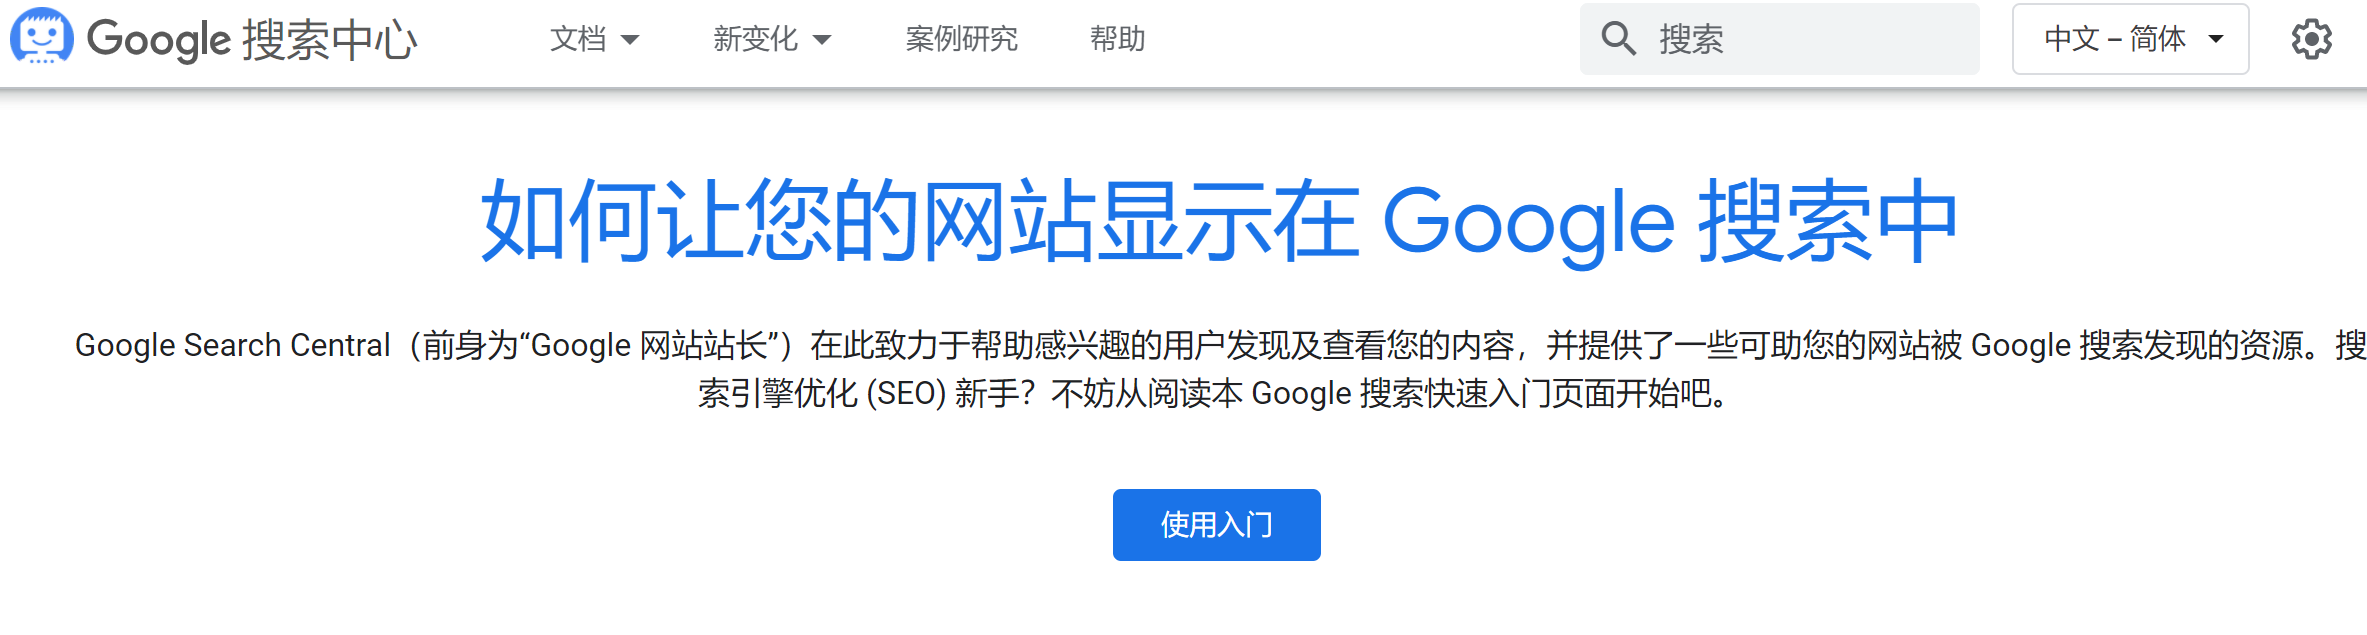Open the settings gear icon
2367x635 pixels.
(2311, 39)
